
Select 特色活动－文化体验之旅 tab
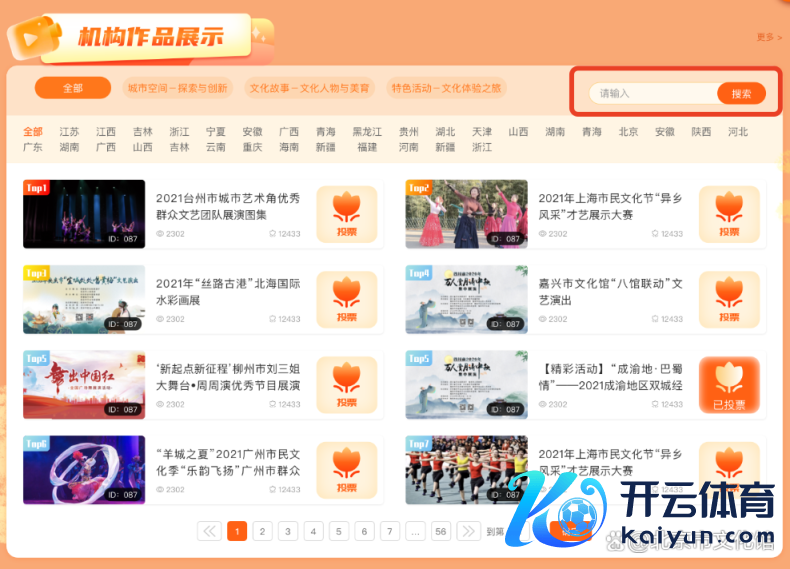(446, 88)
